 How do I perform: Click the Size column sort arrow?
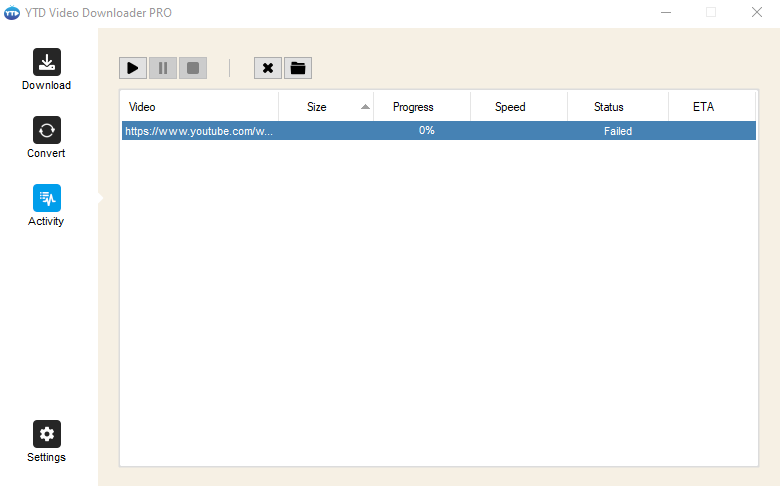365,106
